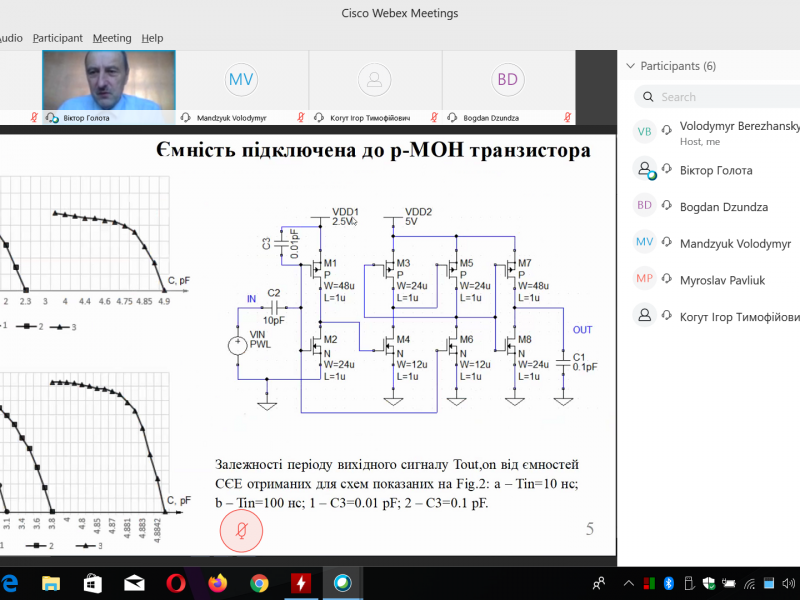Click headset icon next to Bogdan Dzundza
Viewport: 800px width, 600px height.
(665, 206)
